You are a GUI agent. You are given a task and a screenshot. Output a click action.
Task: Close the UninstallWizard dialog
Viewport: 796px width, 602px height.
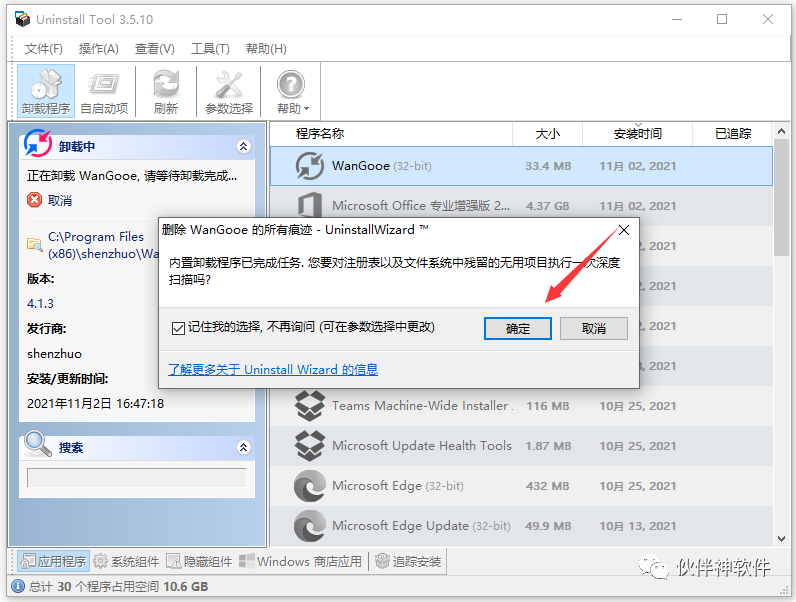(x=624, y=230)
